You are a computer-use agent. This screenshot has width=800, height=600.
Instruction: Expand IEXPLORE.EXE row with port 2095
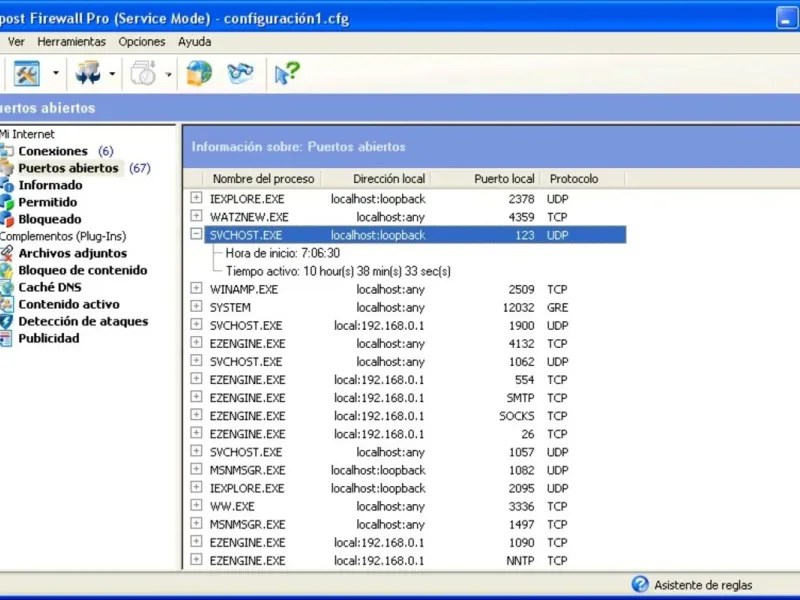click(196, 487)
